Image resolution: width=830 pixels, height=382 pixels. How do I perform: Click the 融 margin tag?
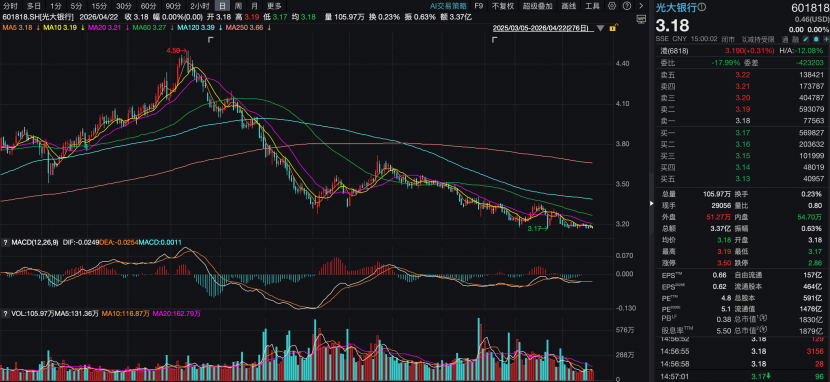pos(795,39)
